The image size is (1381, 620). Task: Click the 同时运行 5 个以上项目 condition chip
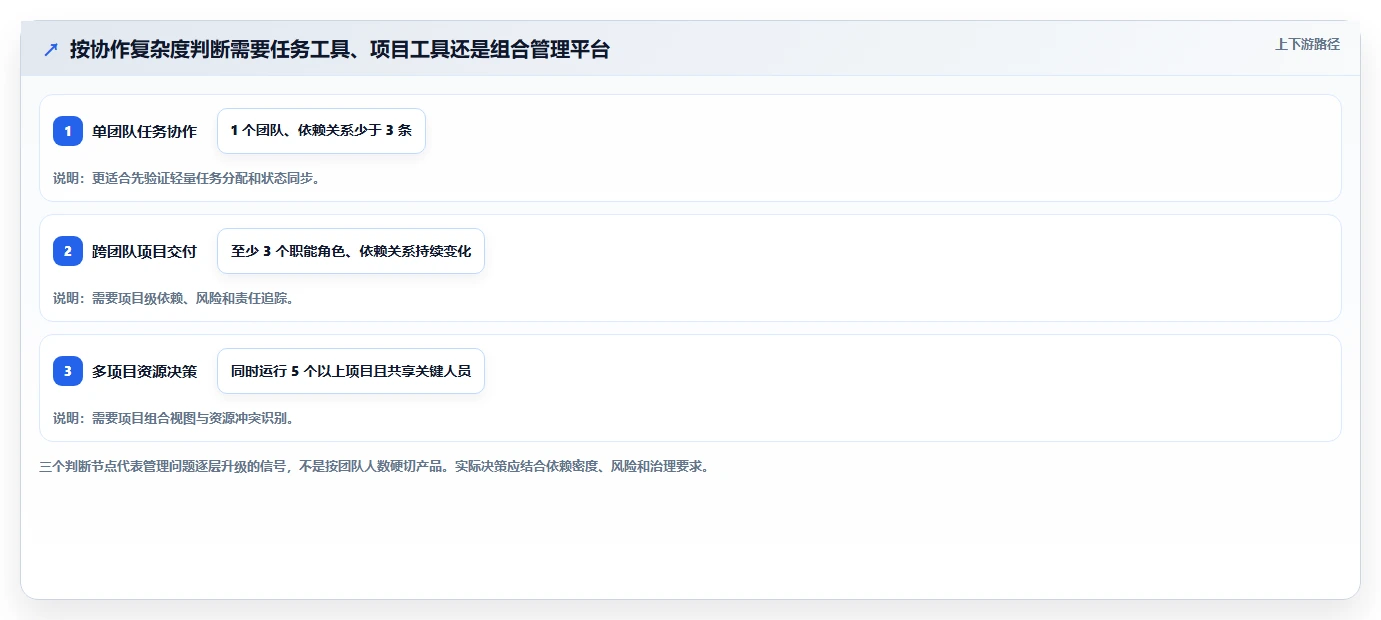coord(351,371)
